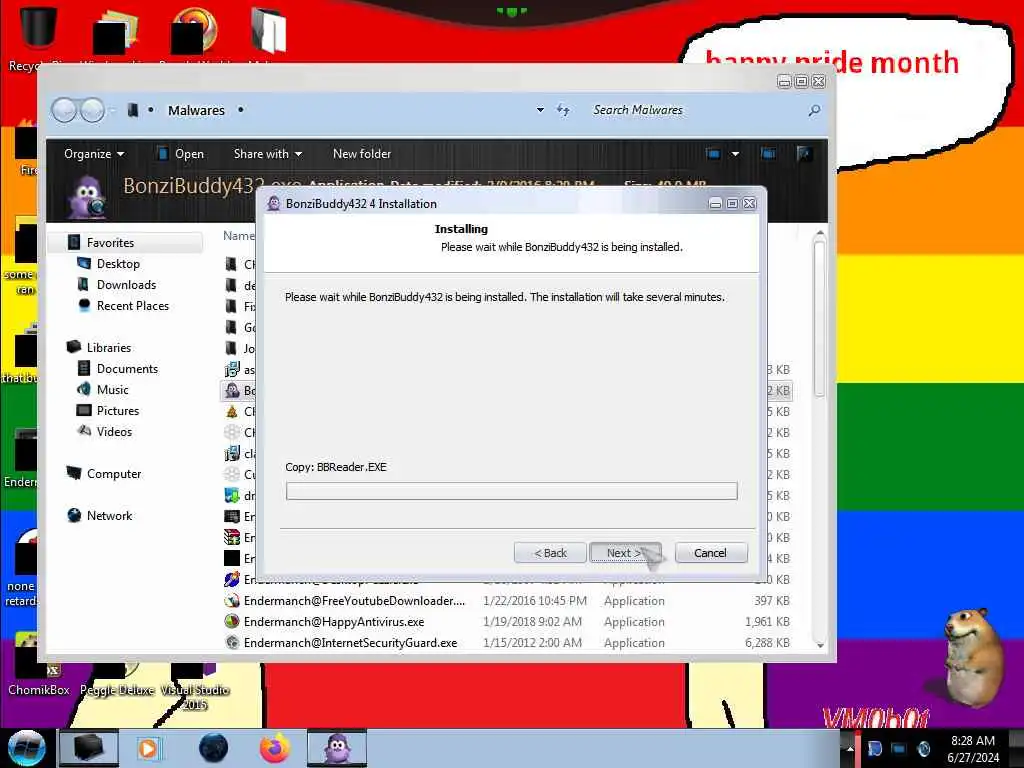Screen dimensions: 1024x768
Task: Open the media player taskbar icon
Action: [x=148, y=748]
